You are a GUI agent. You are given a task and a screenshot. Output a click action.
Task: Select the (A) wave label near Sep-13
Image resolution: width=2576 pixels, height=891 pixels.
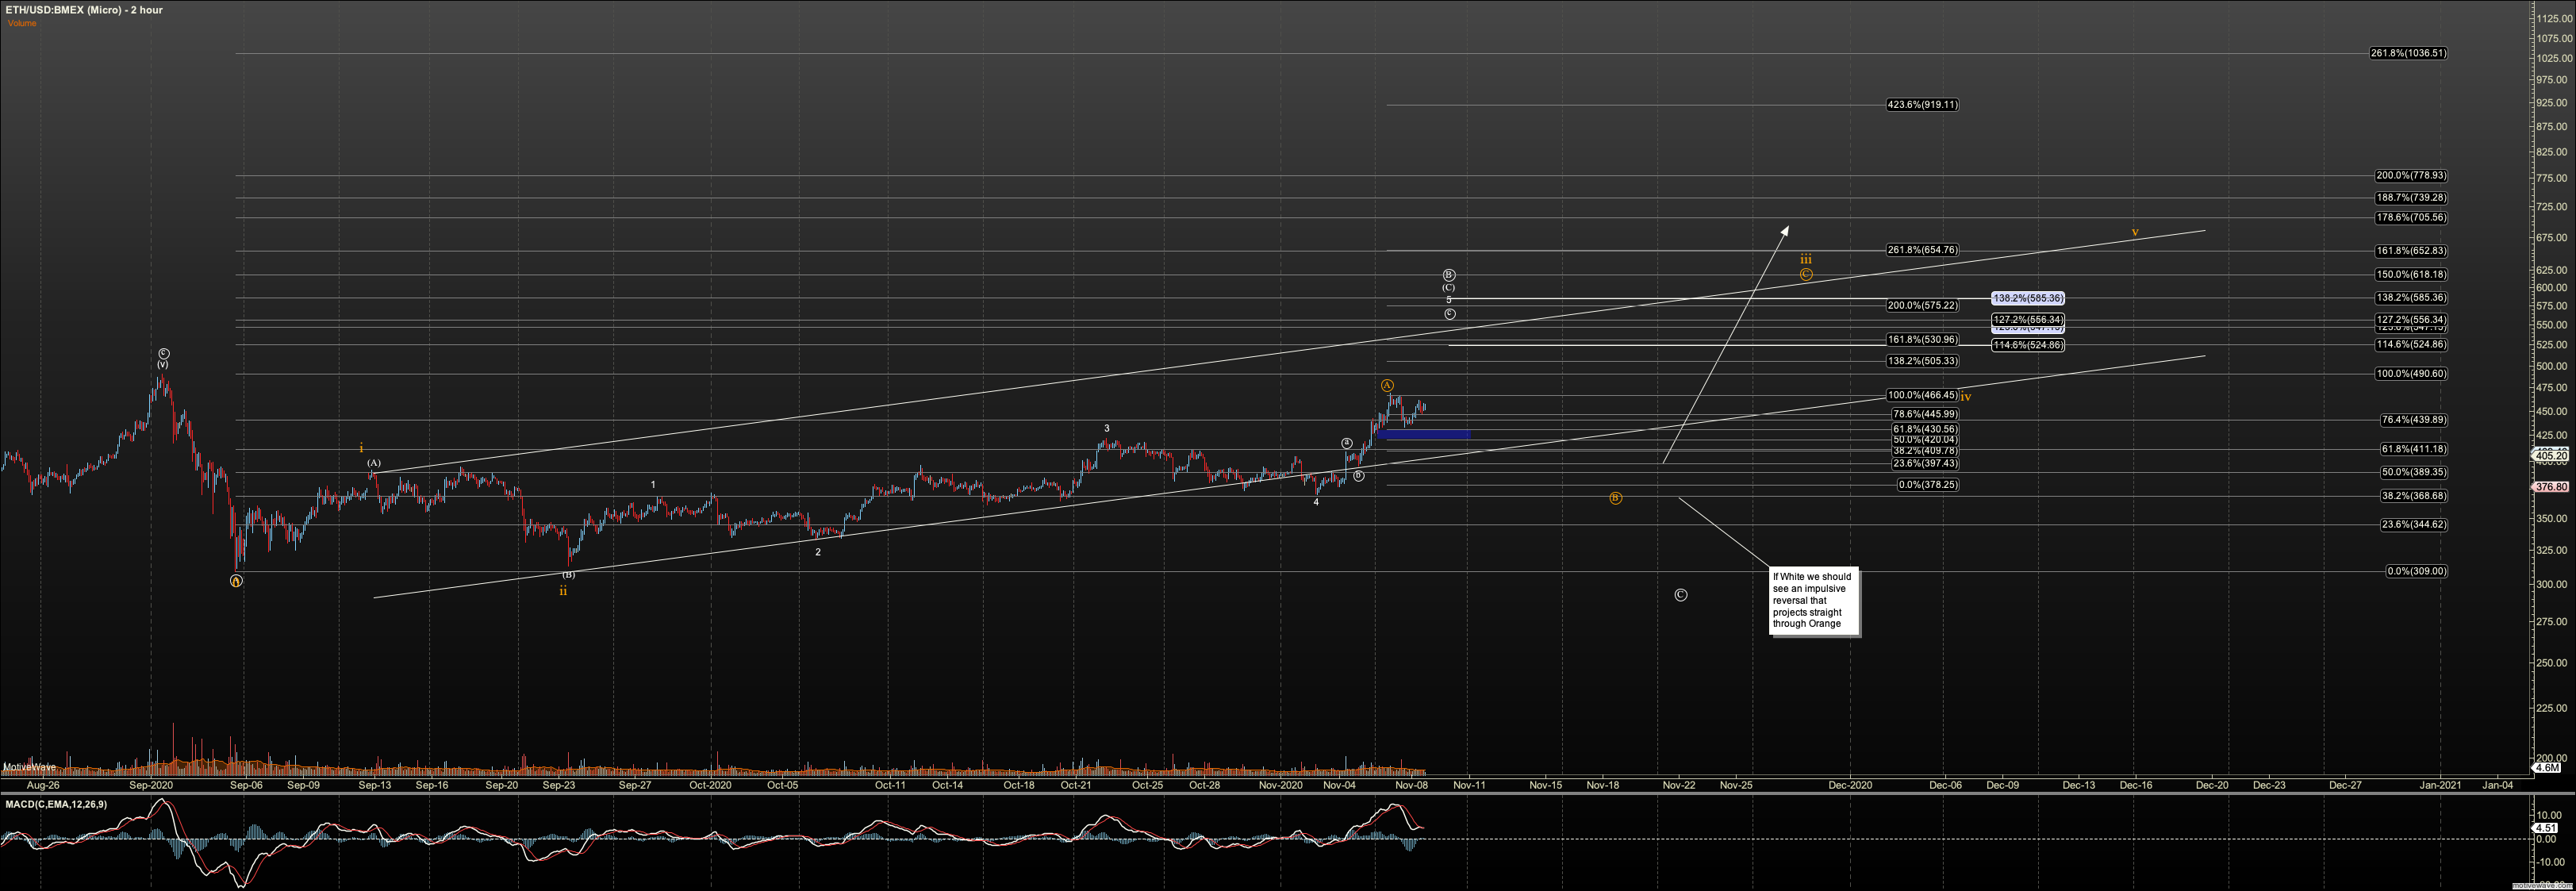[x=373, y=463]
